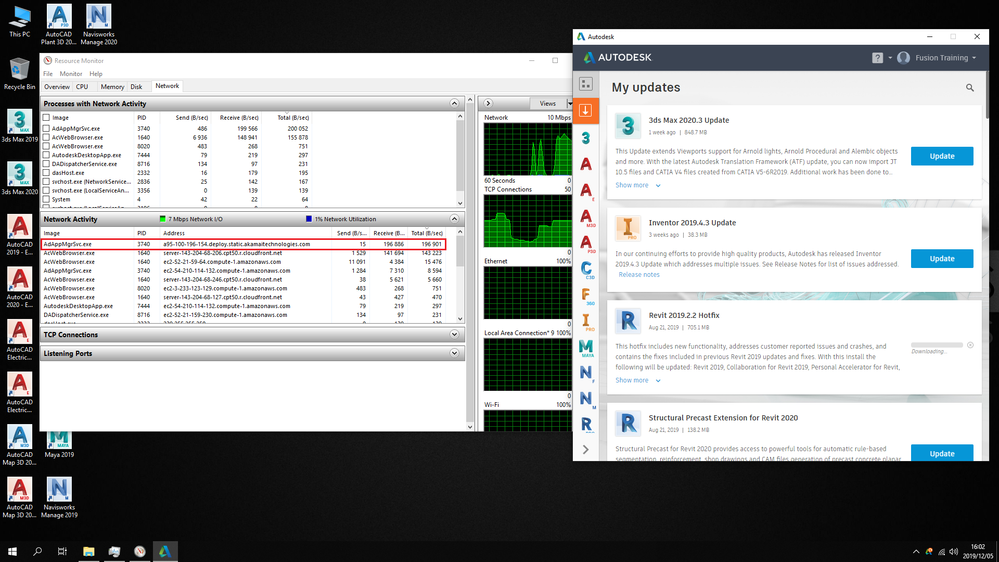Viewport: 999px width, 562px height.
Task: Open 3ds Max from the Autodesk sidebar
Action: tap(586, 137)
